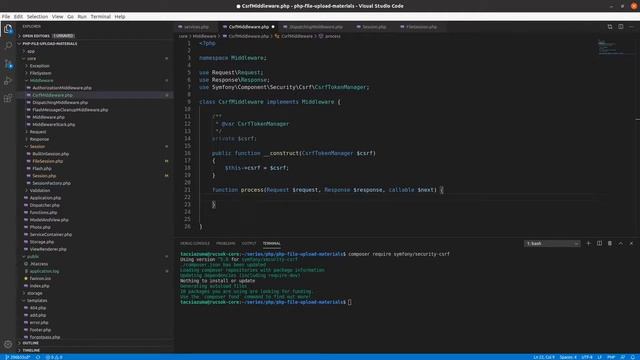Switch to the Session.php editor tab
This screenshot has width=640, height=360.
pos(373,27)
